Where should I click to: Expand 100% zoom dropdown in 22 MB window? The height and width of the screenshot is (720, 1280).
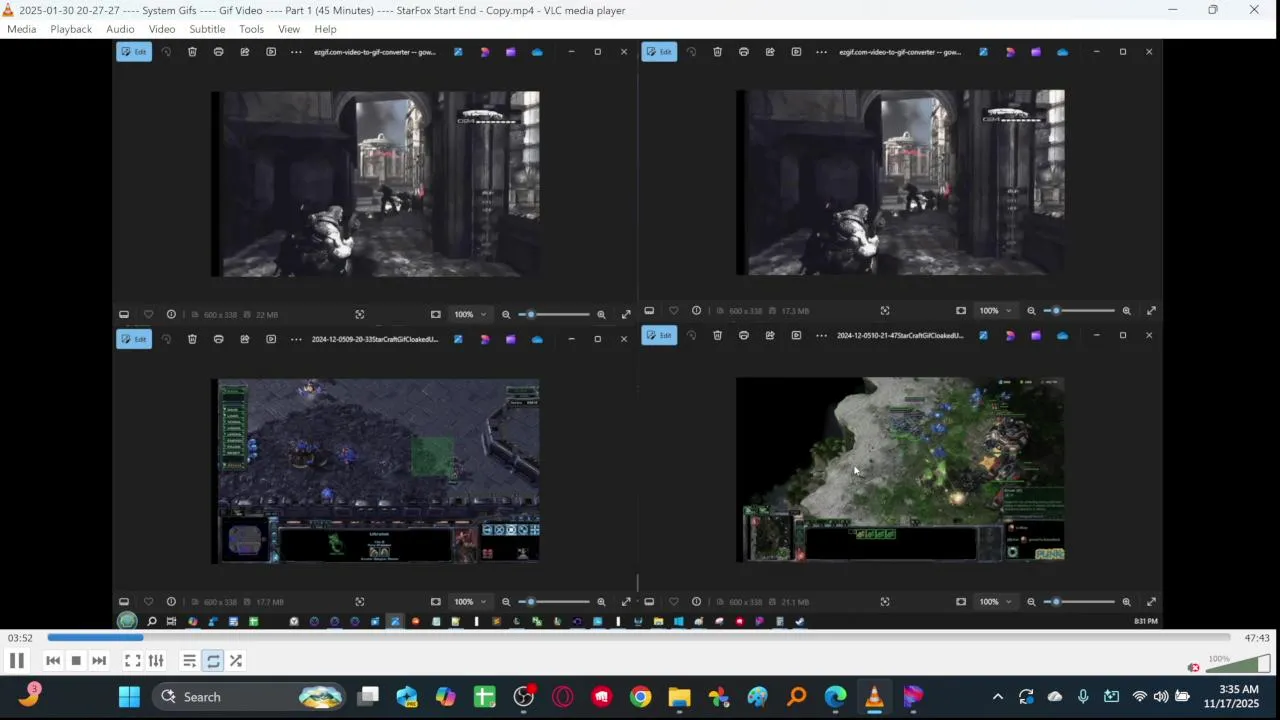(x=470, y=314)
